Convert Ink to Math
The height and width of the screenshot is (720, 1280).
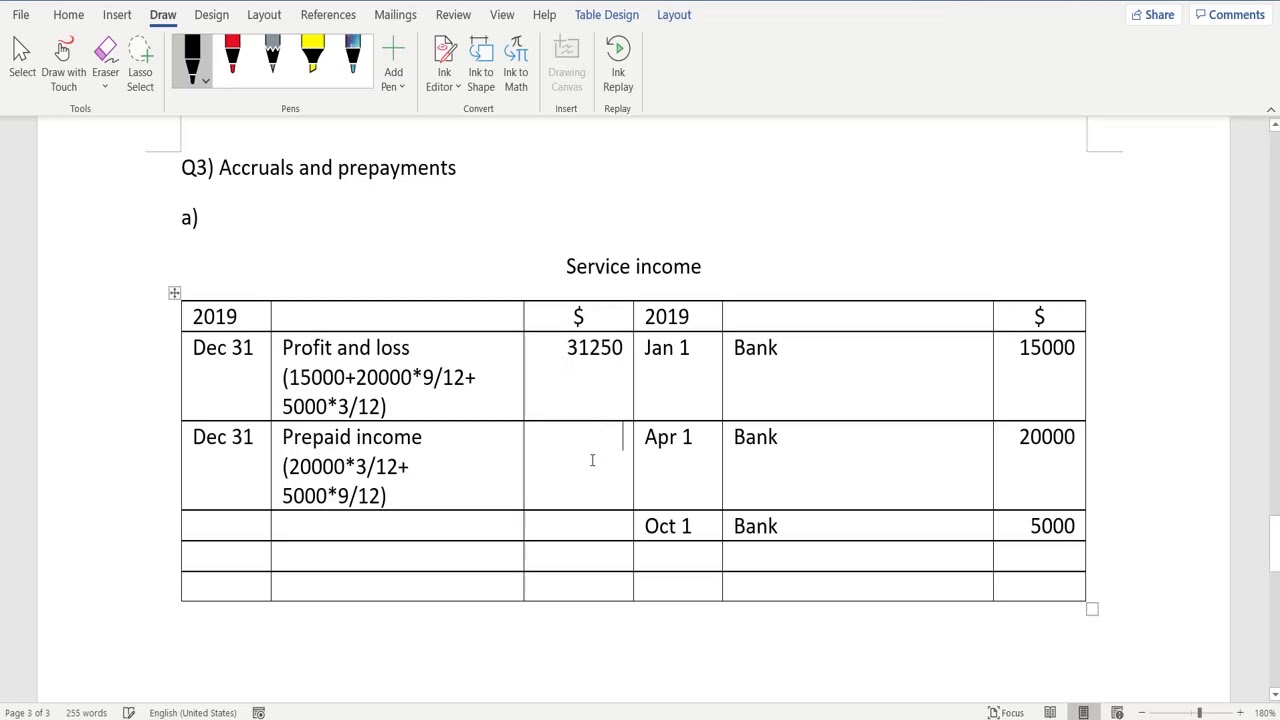(516, 64)
